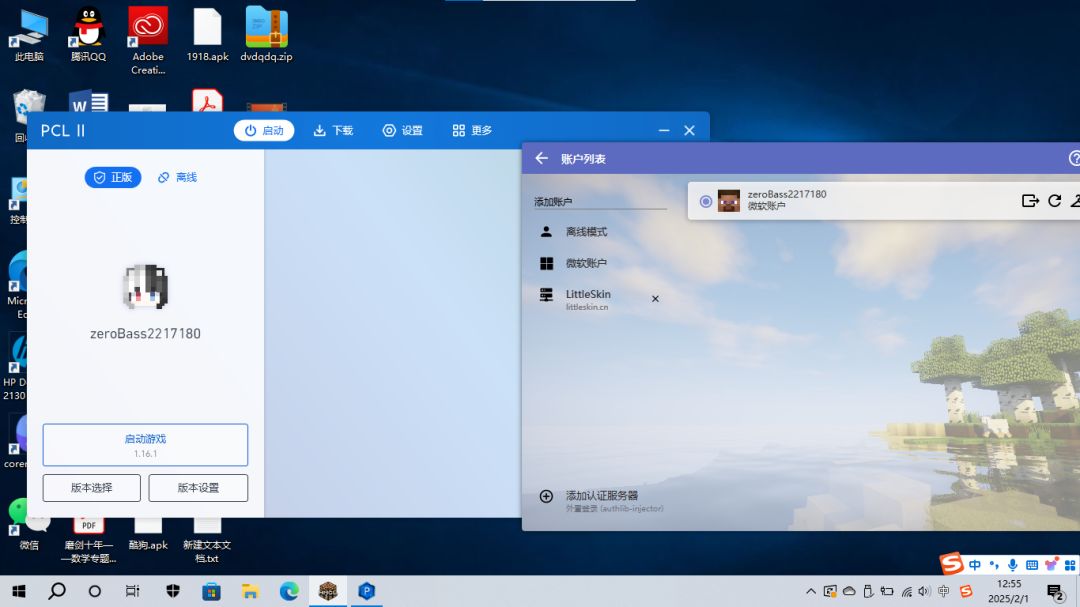Click 添加认证服务器 in HMCL
This screenshot has width=1080, height=607.
[601, 500]
